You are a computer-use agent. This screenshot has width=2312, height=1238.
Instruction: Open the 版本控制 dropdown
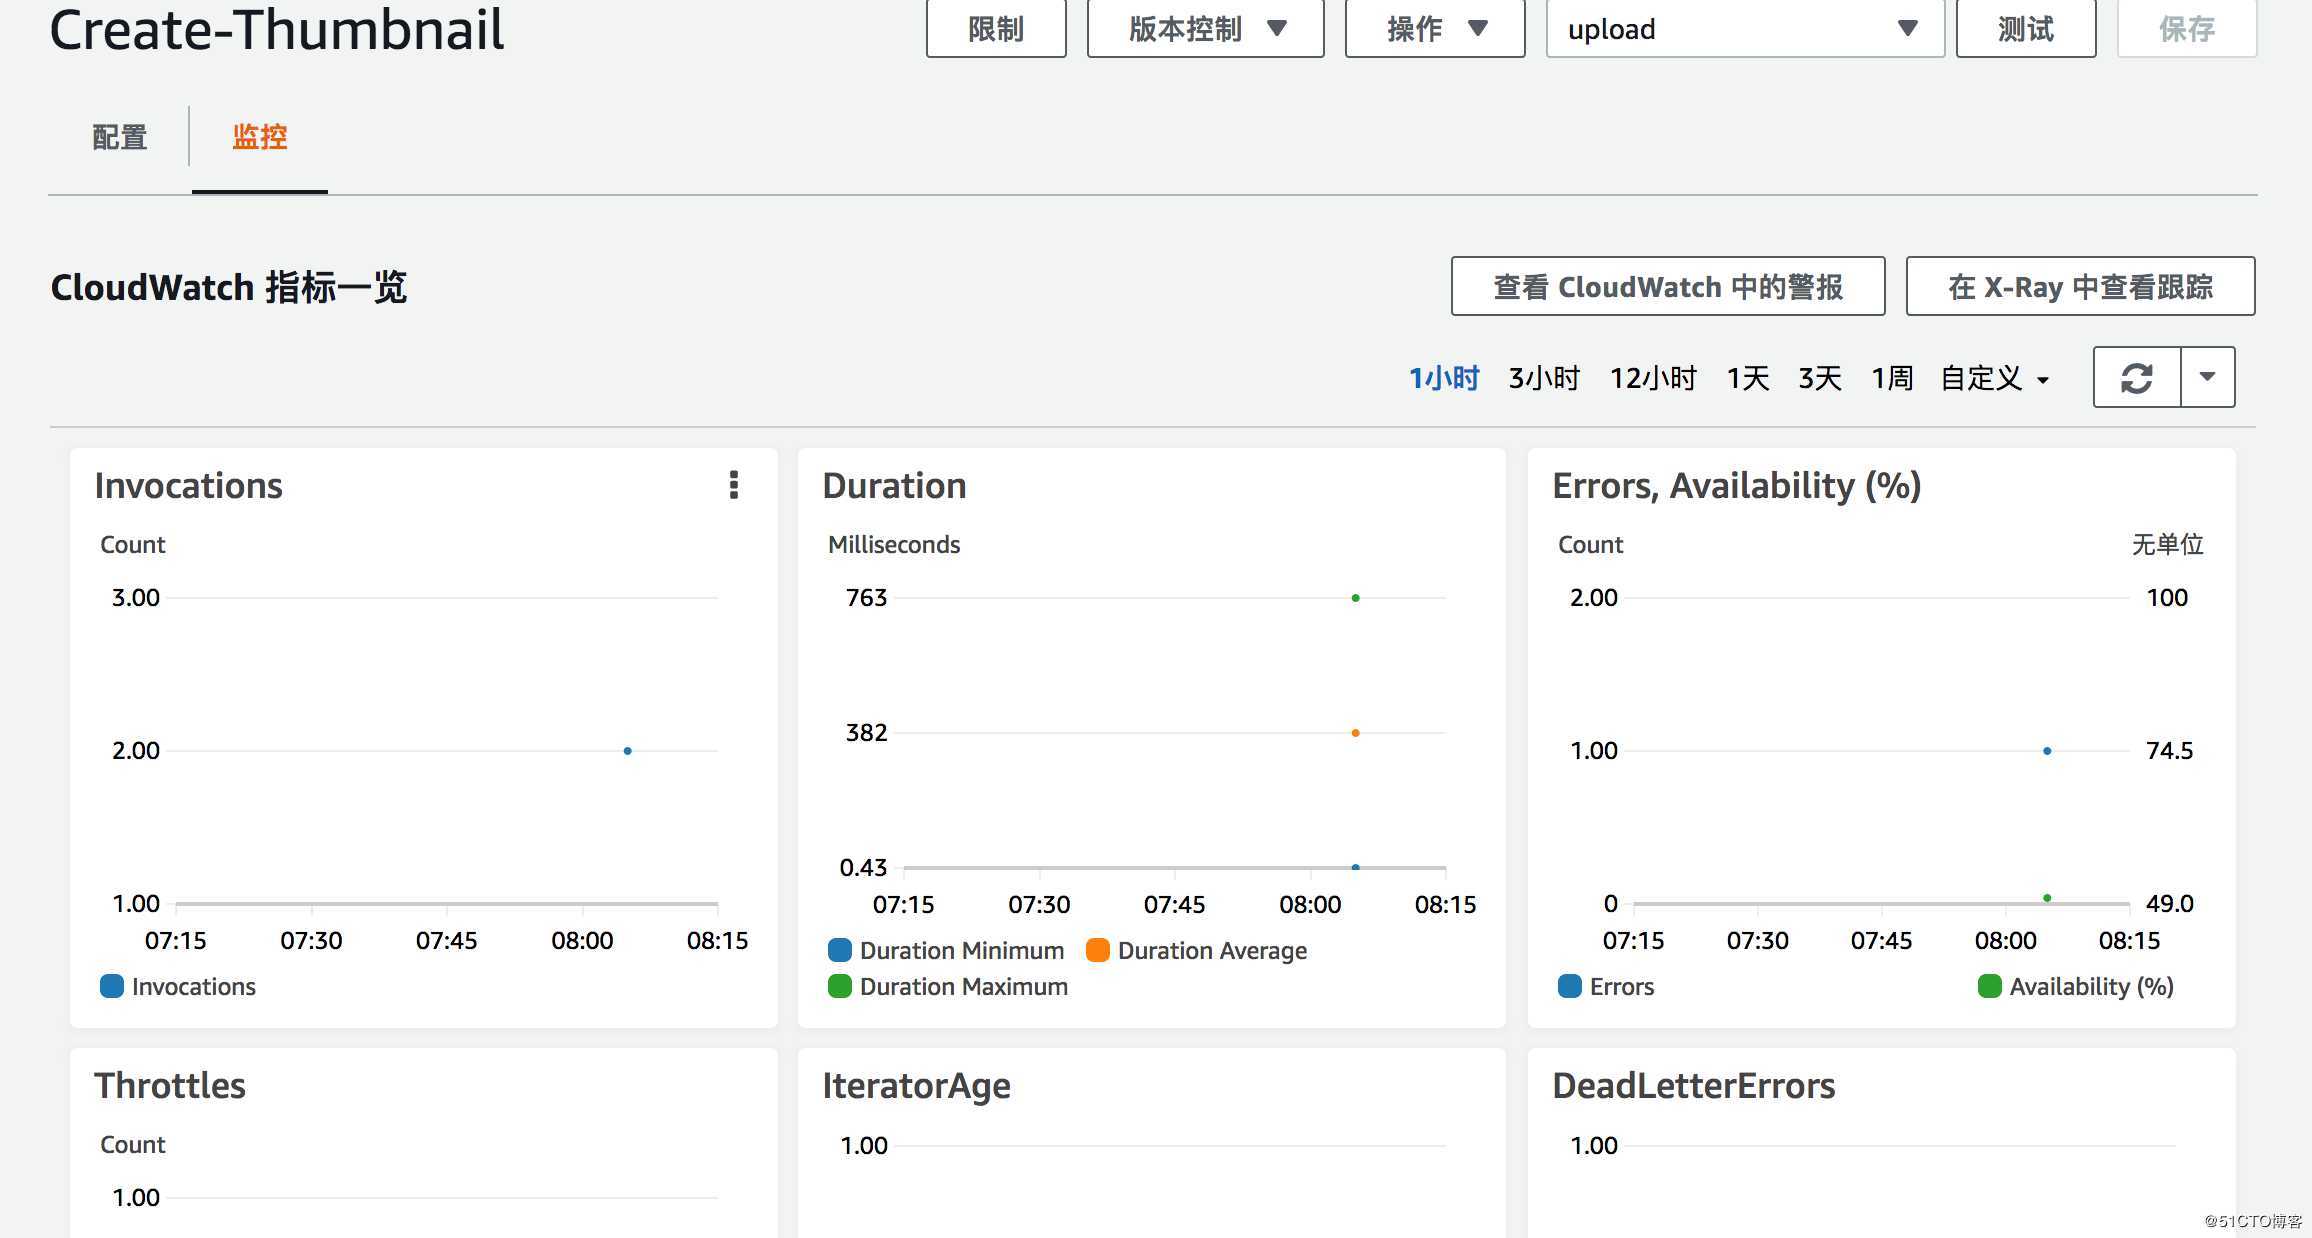[x=1205, y=29]
